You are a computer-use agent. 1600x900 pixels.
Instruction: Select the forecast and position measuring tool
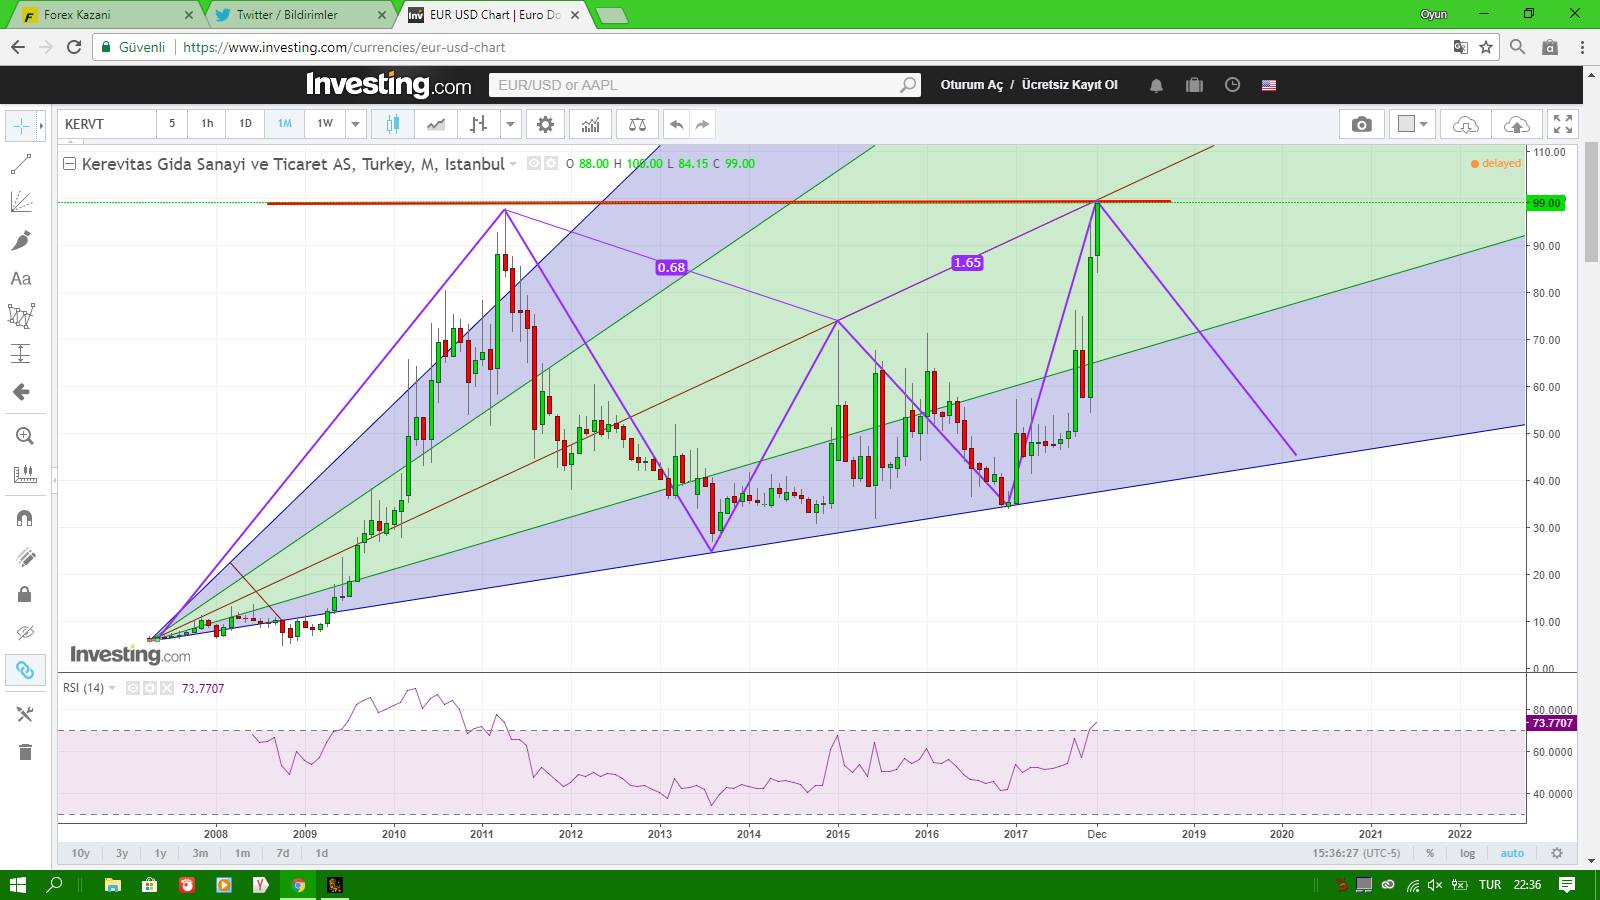21,354
